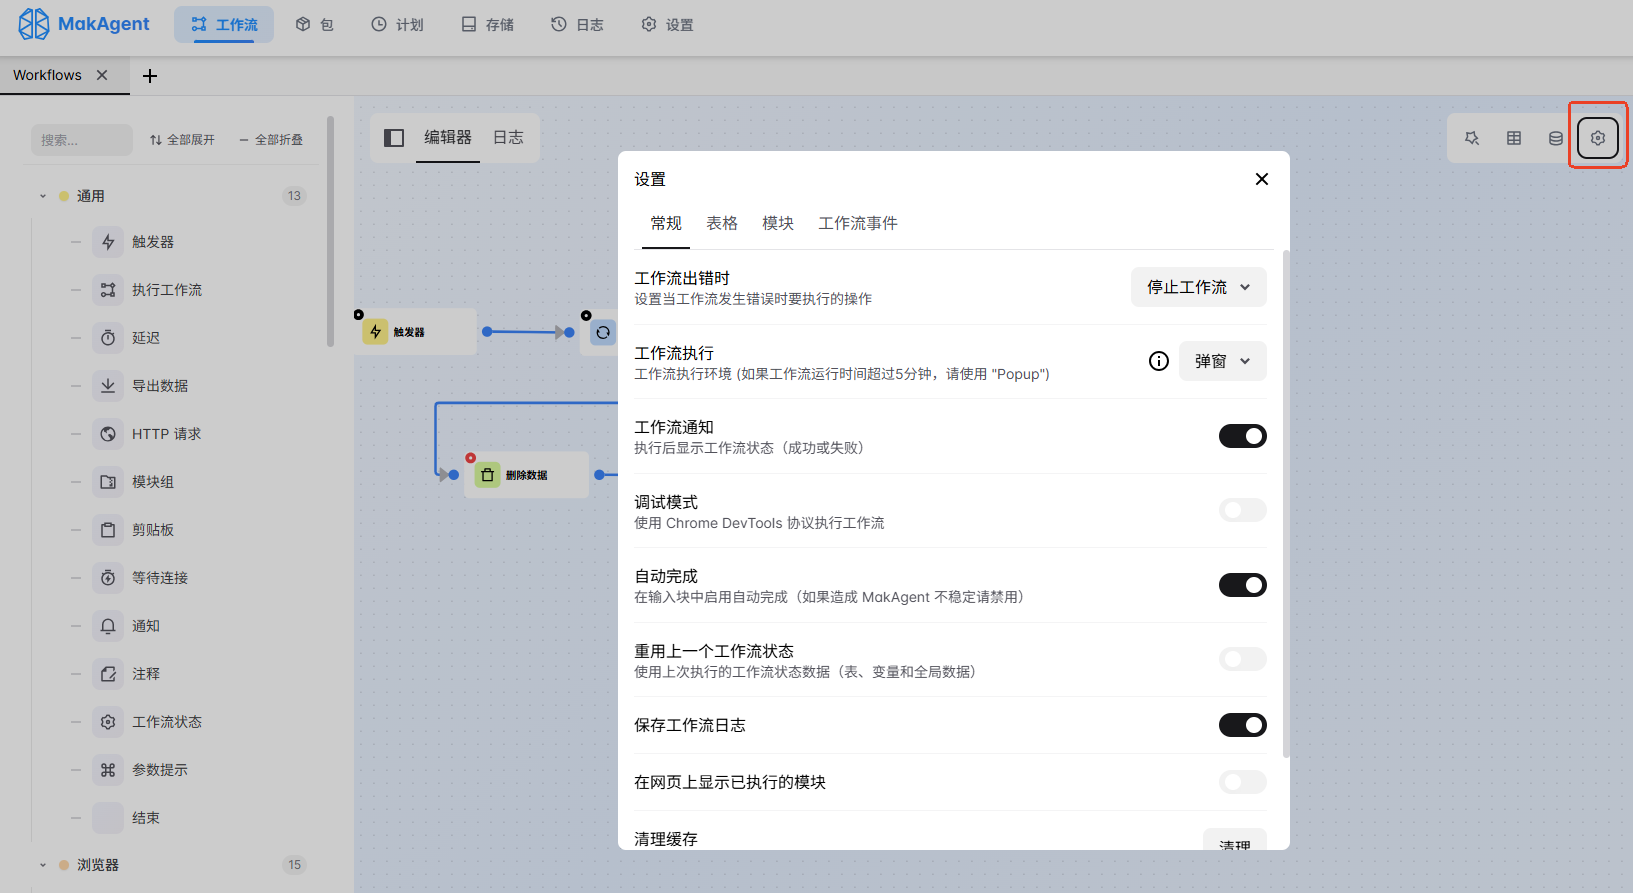Collapse the general category in the block list

click(43, 196)
